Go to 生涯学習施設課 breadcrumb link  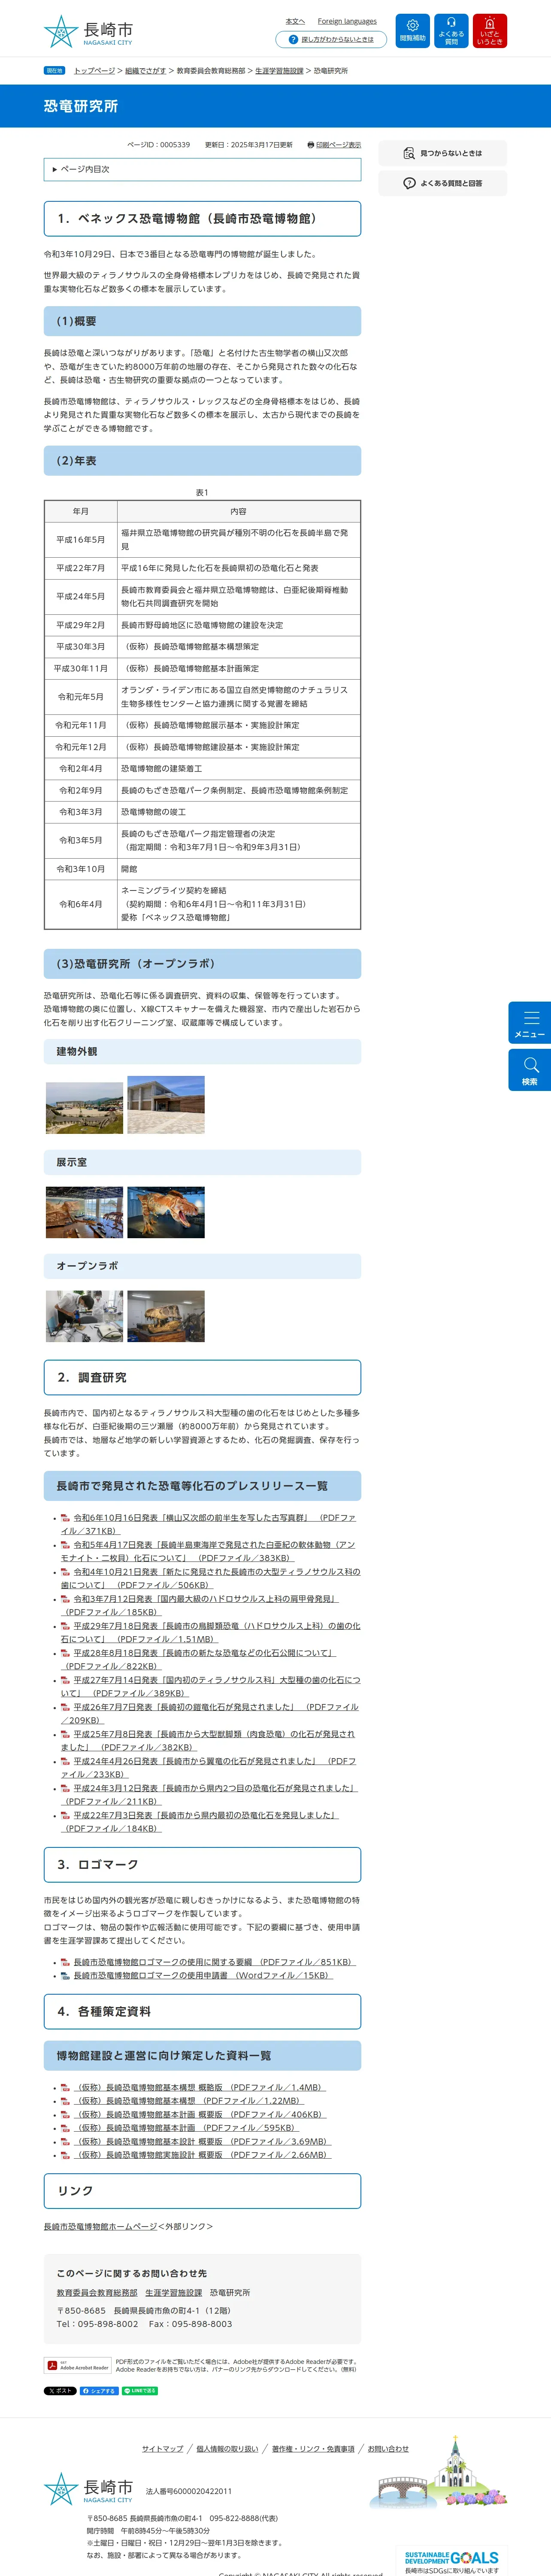pos(279,71)
